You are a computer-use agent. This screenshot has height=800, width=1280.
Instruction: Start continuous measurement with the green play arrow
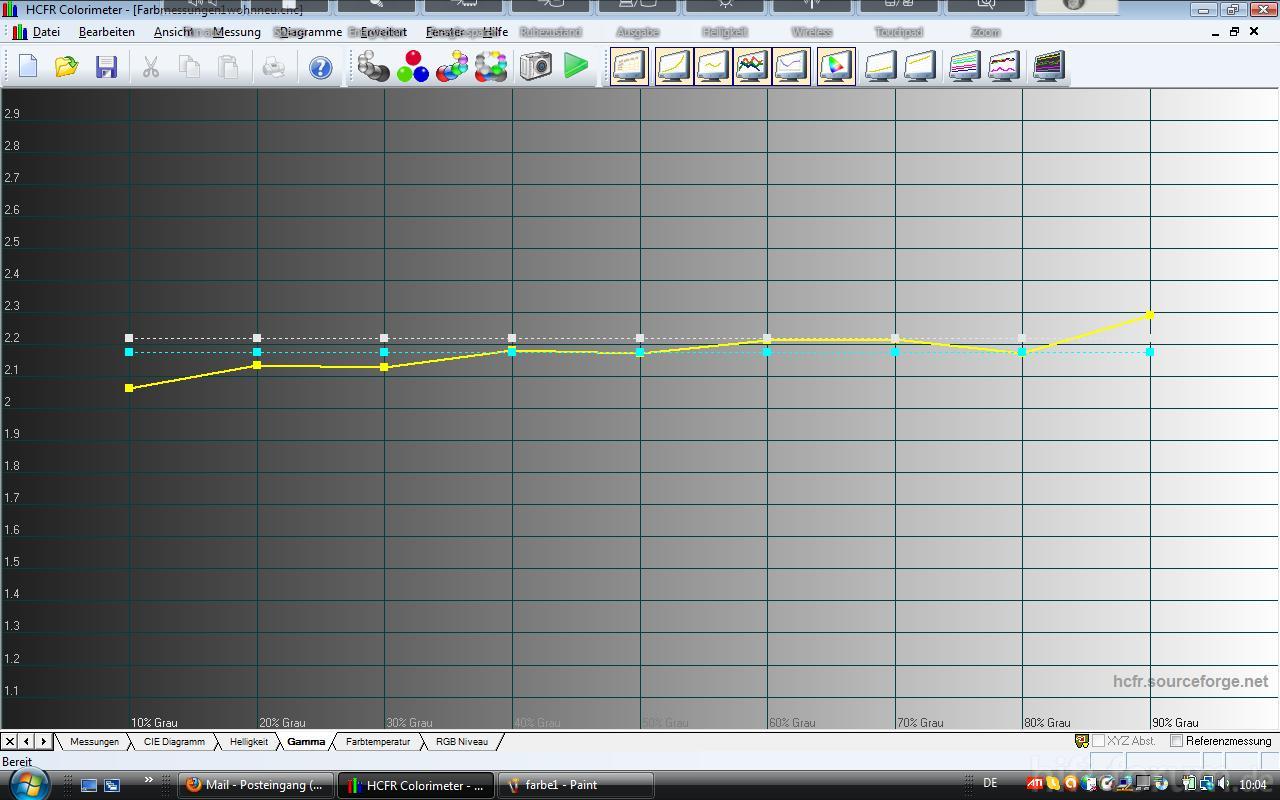click(x=576, y=67)
